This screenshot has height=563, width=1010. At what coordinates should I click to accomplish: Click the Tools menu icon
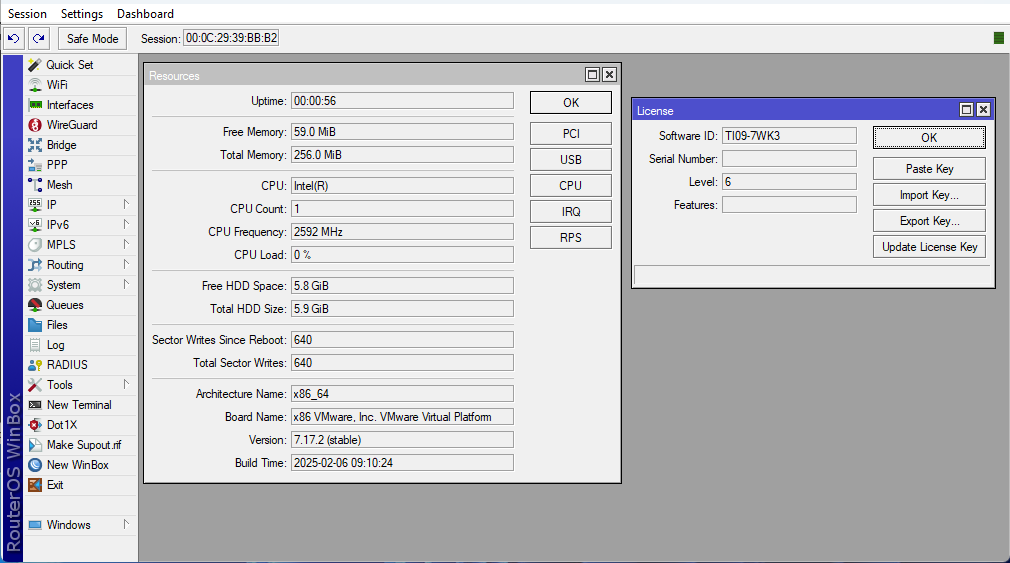click(35, 385)
